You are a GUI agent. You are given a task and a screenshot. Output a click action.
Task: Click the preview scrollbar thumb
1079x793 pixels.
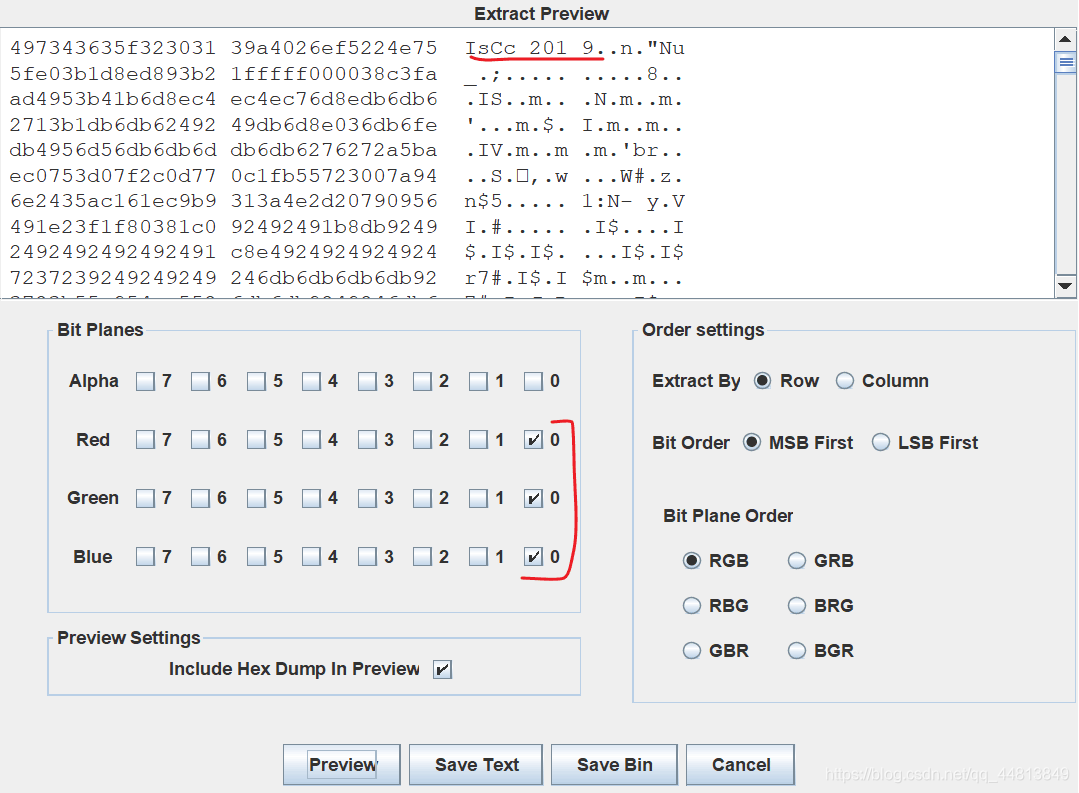[1066, 63]
